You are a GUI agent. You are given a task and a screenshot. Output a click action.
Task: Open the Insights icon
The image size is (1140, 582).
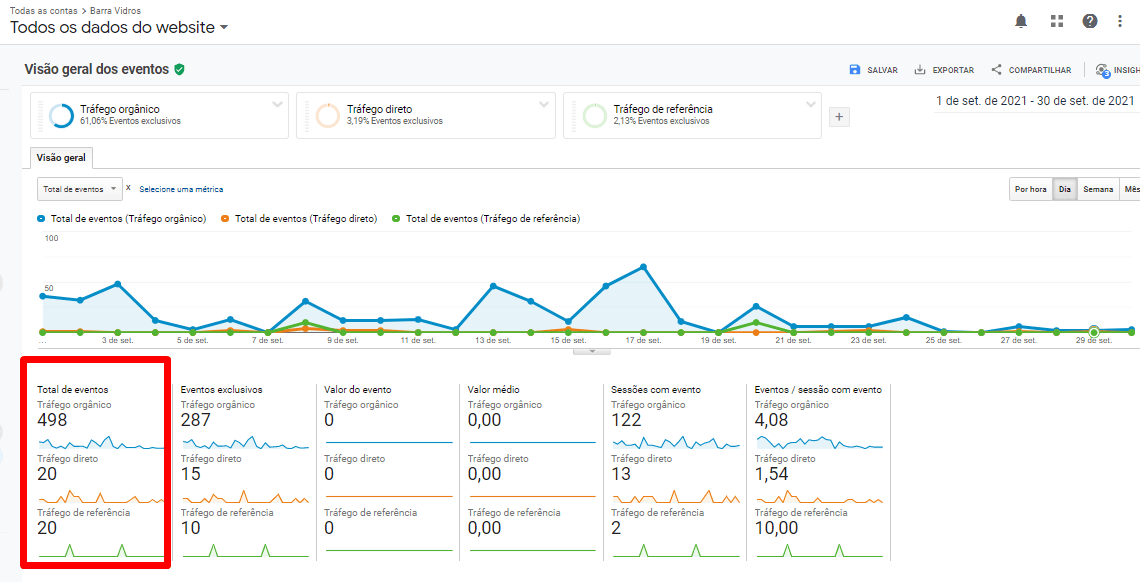tap(1102, 70)
